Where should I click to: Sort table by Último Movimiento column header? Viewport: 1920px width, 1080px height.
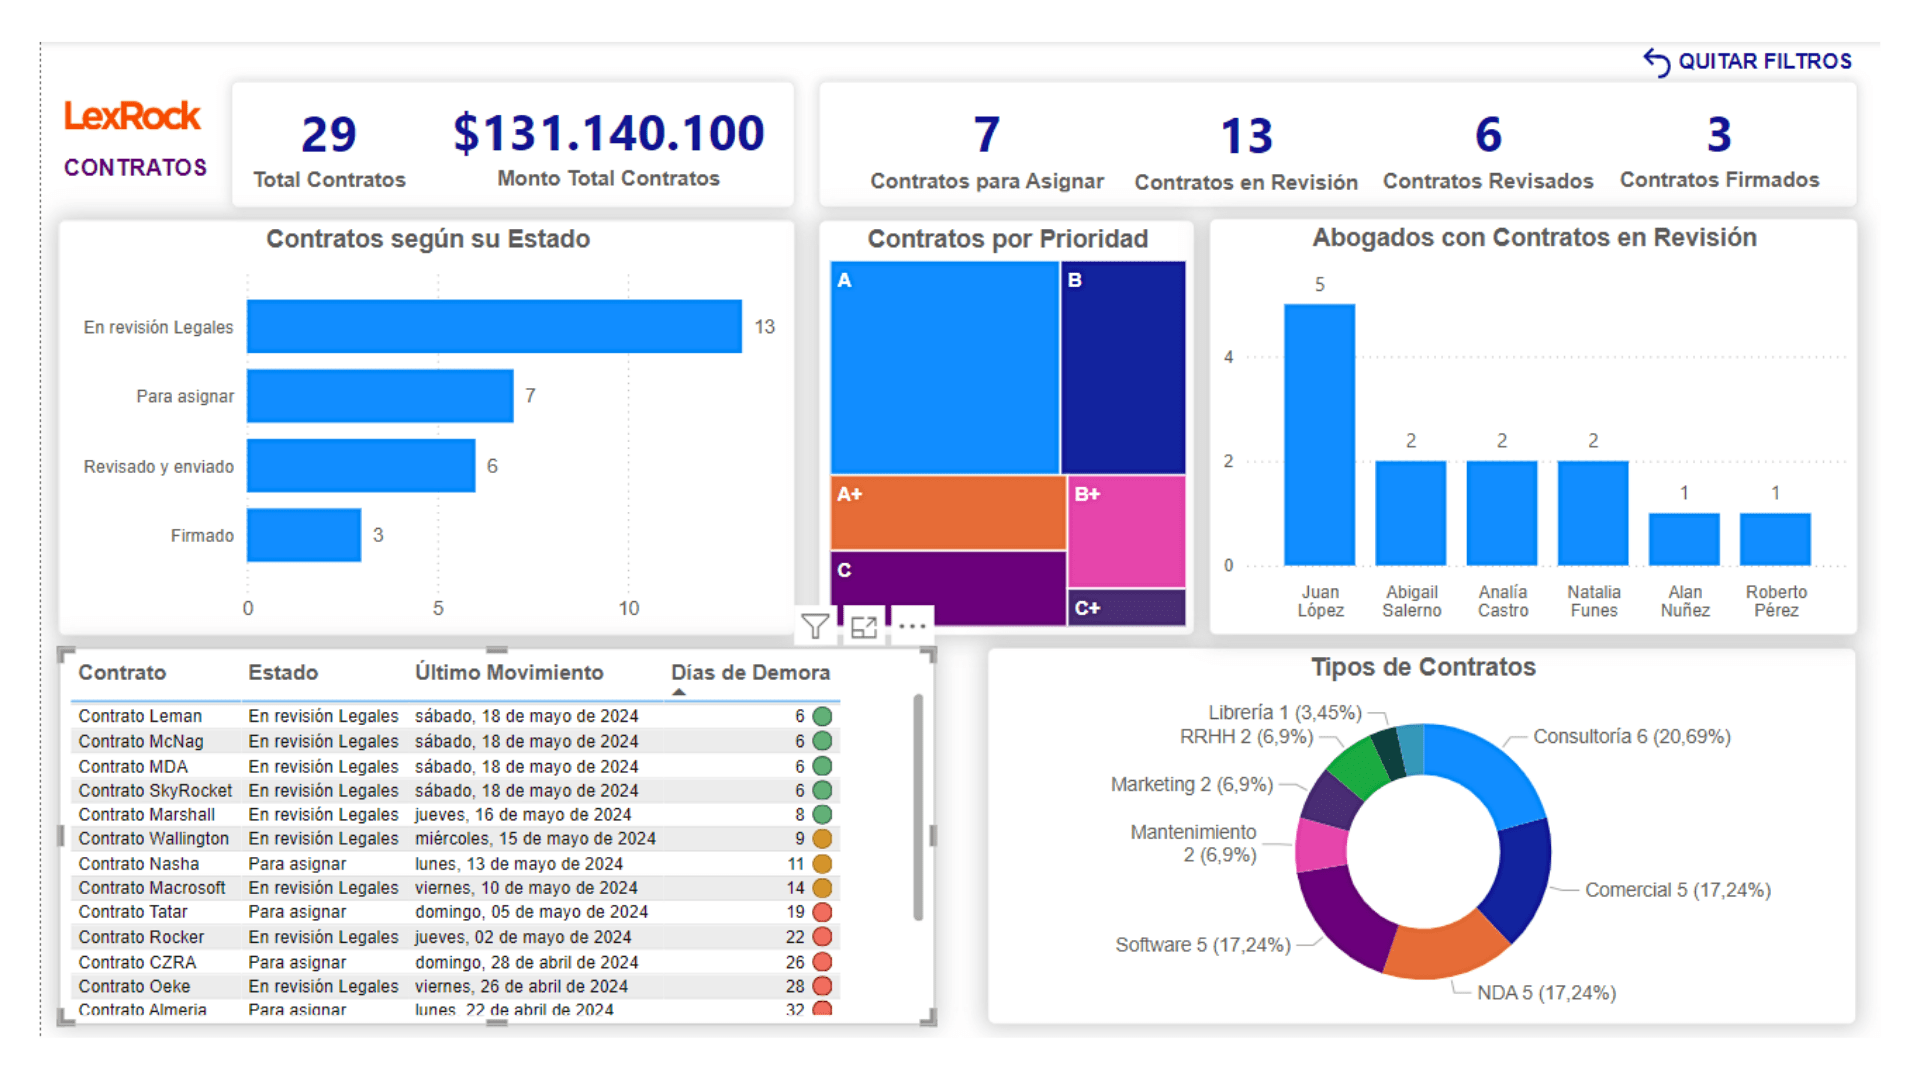[x=509, y=673]
